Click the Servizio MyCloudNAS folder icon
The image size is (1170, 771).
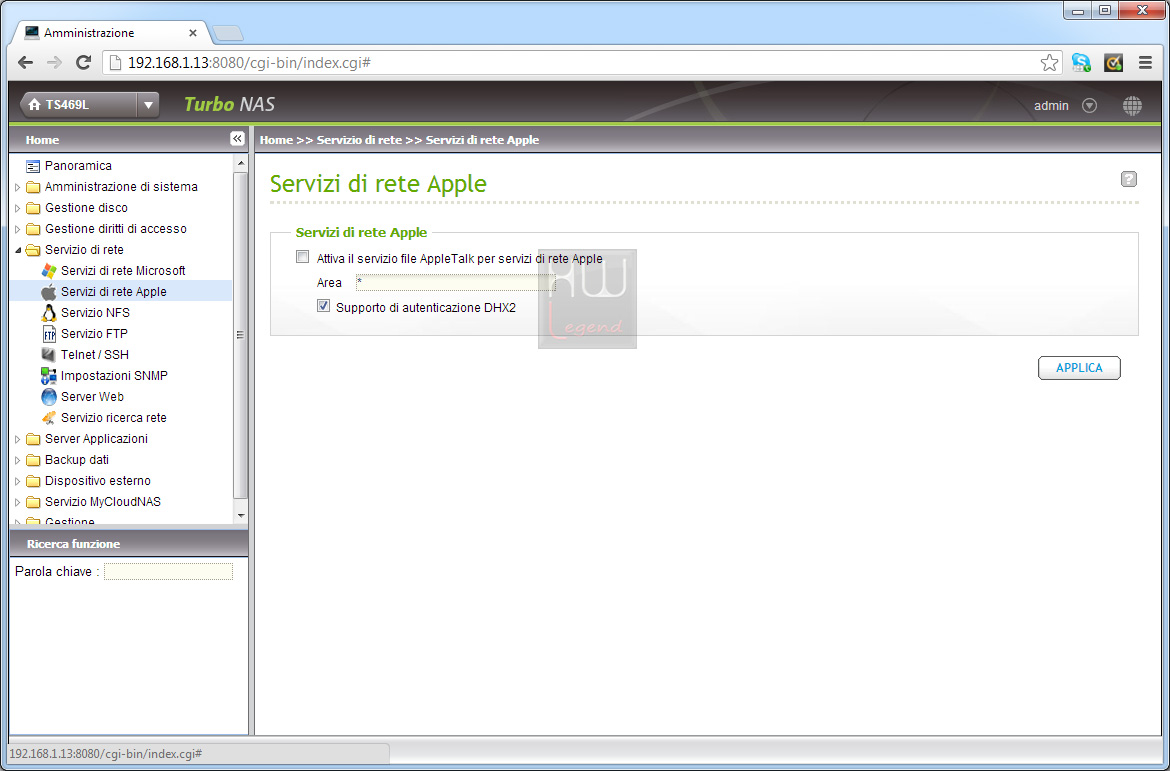tap(33, 502)
